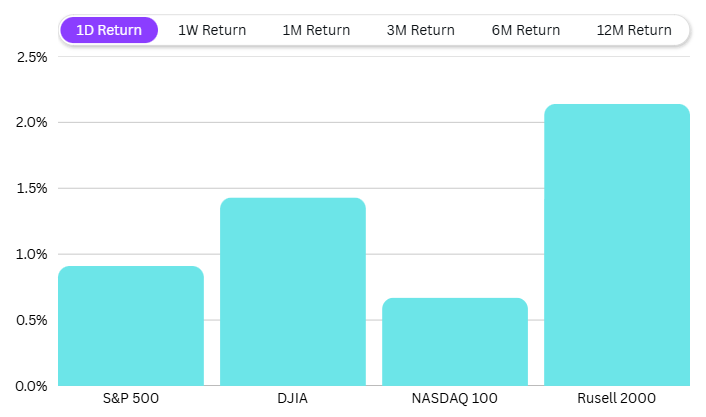Click the Rusell 2000 axis label
This screenshot has height=417, width=706.
(x=617, y=399)
